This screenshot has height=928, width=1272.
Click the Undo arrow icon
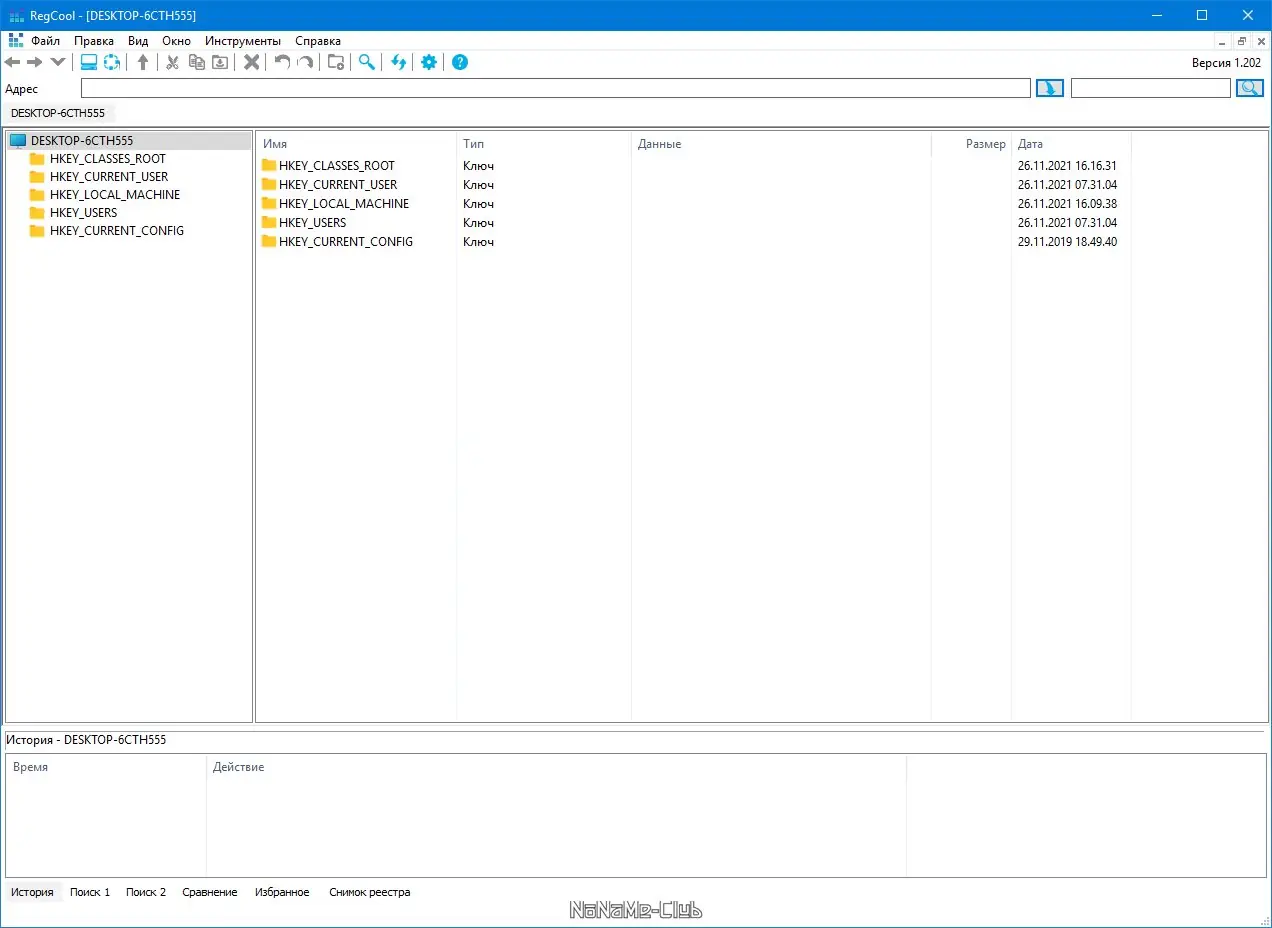(x=282, y=62)
